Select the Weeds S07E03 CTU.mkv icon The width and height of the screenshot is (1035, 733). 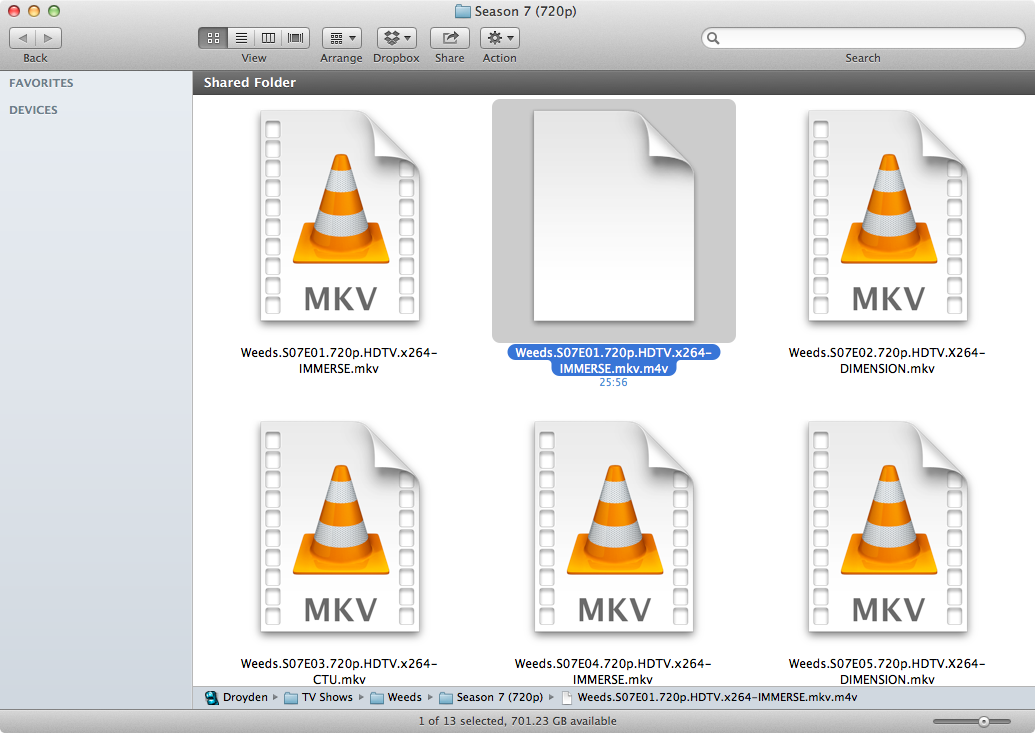coord(340,527)
